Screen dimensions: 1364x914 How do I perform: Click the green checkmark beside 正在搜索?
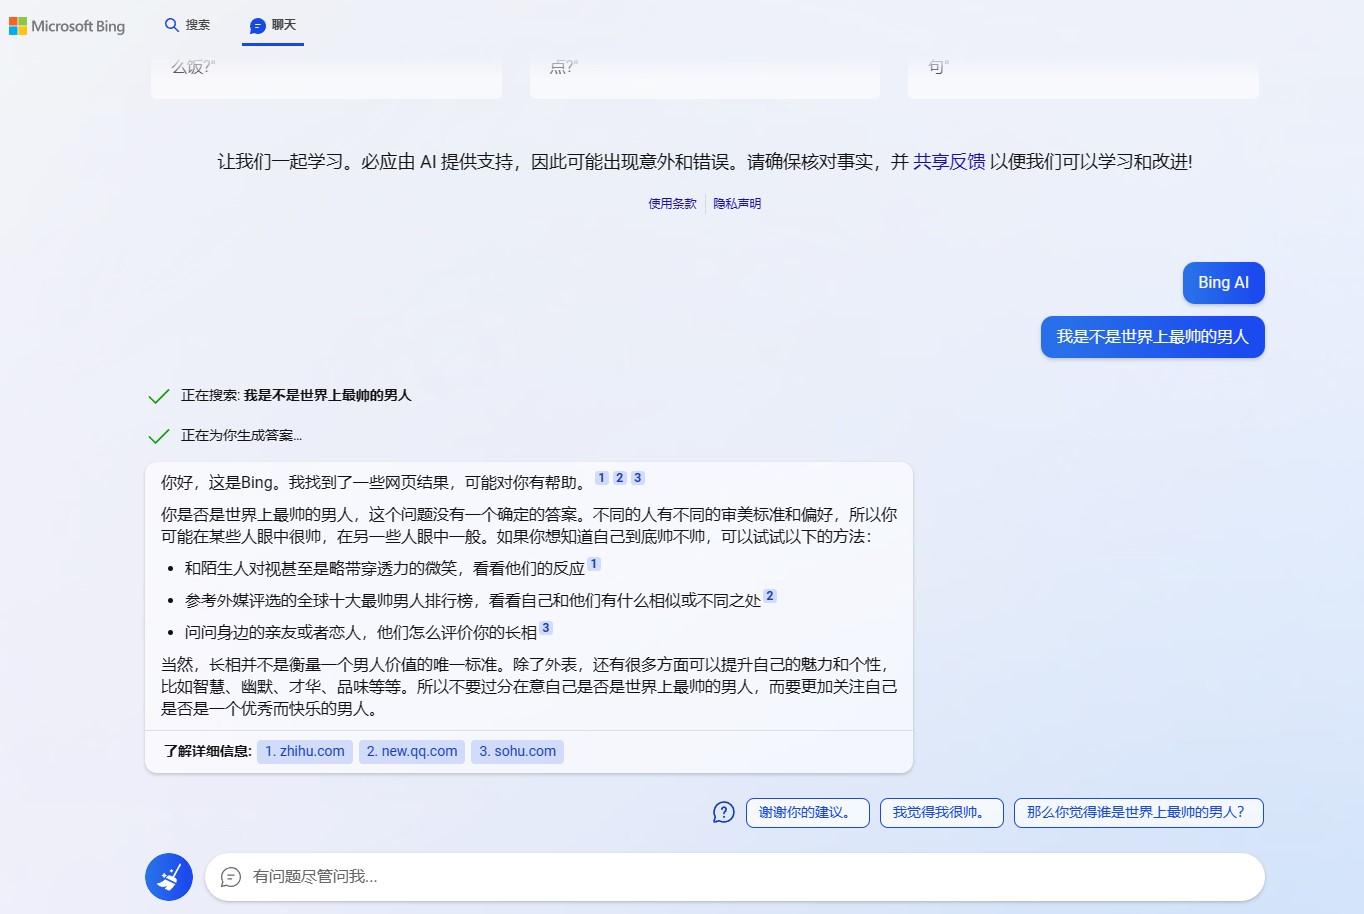click(x=158, y=395)
